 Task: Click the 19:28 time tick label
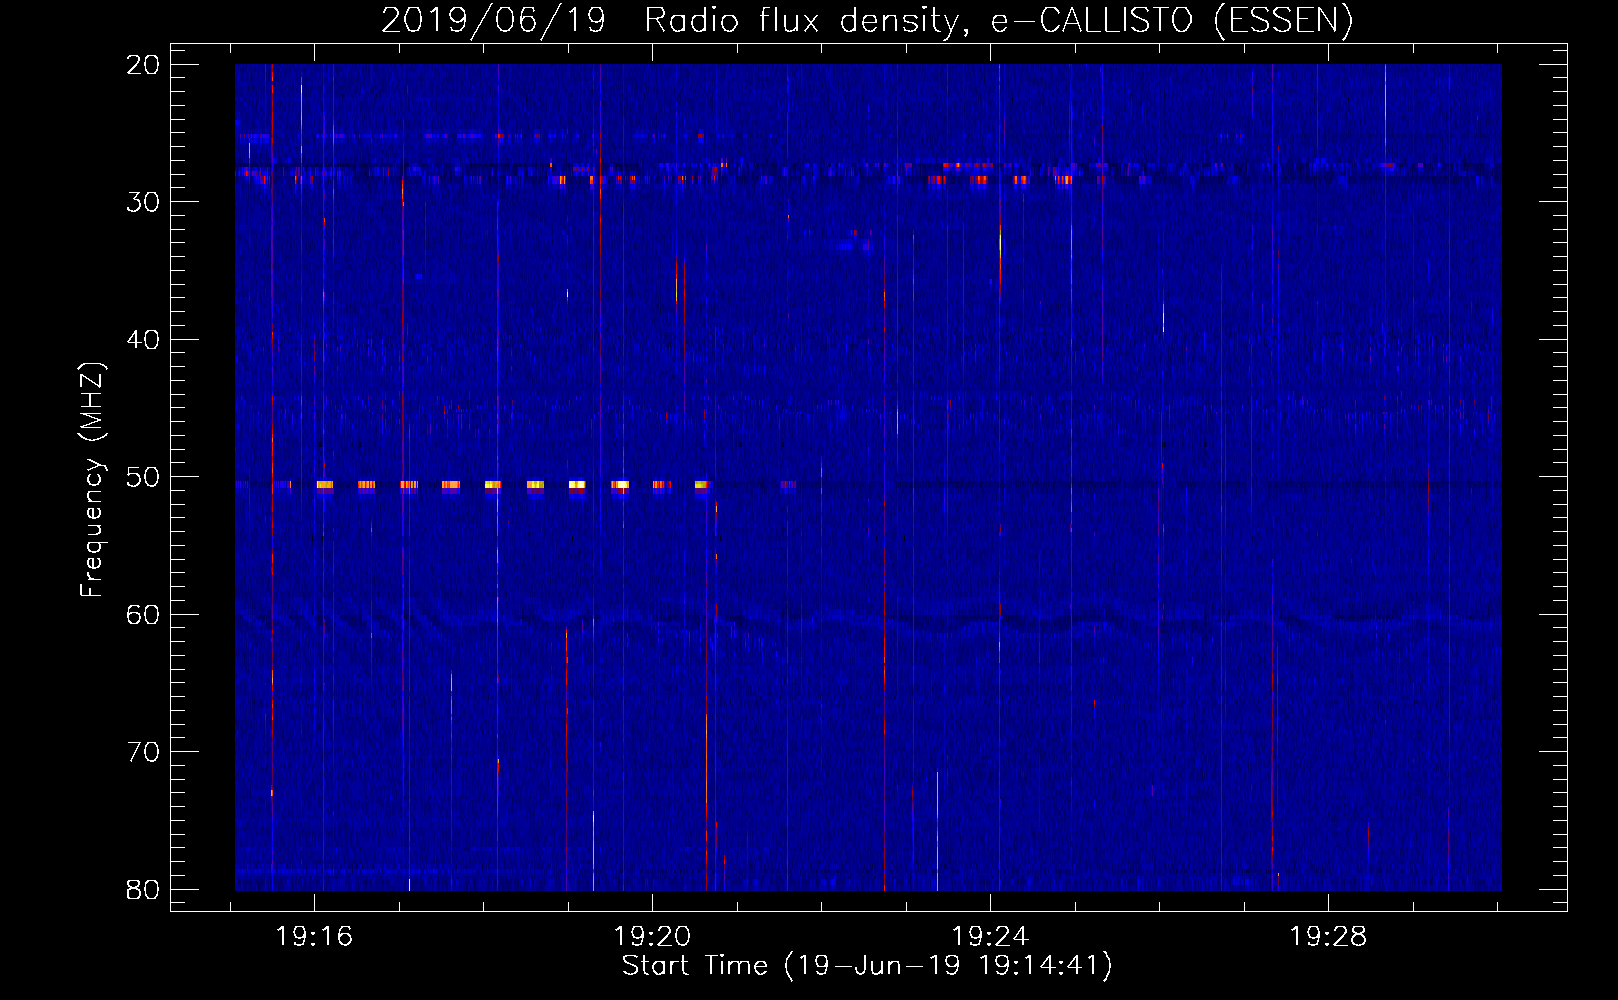pyautogui.click(x=1328, y=937)
